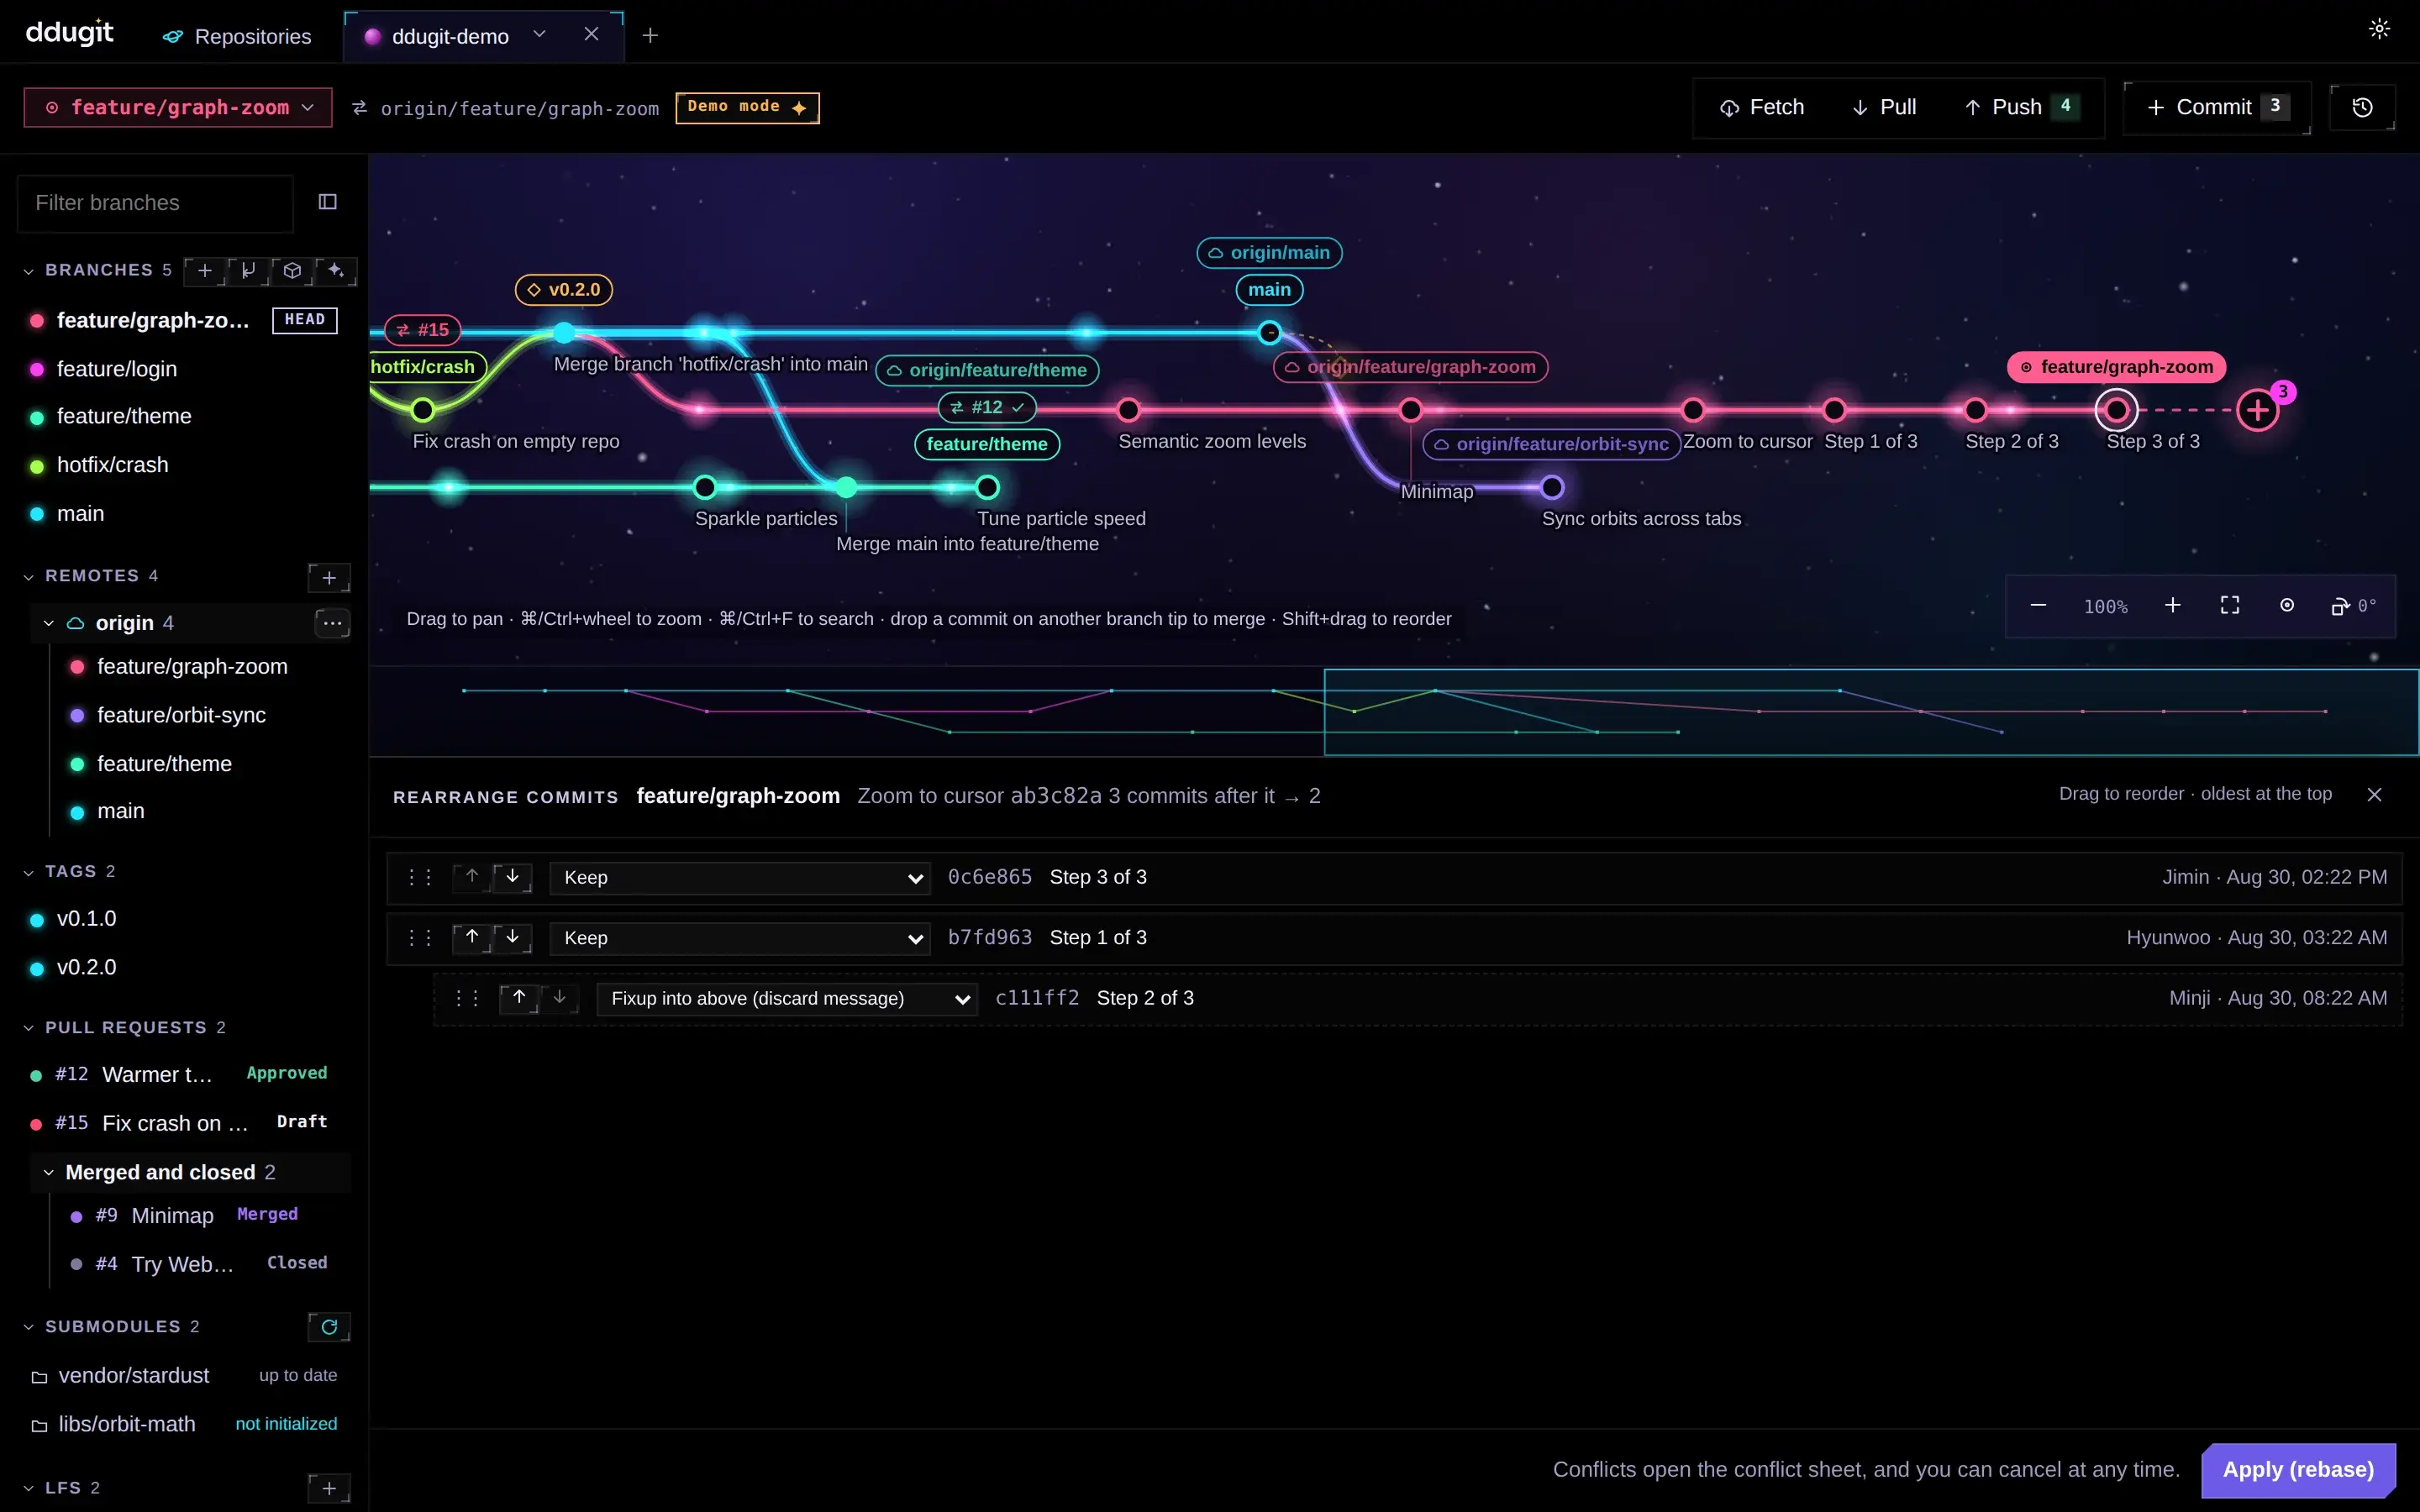Refresh submodules with the reload icon
The image size is (2420, 1512).
(329, 1326)
